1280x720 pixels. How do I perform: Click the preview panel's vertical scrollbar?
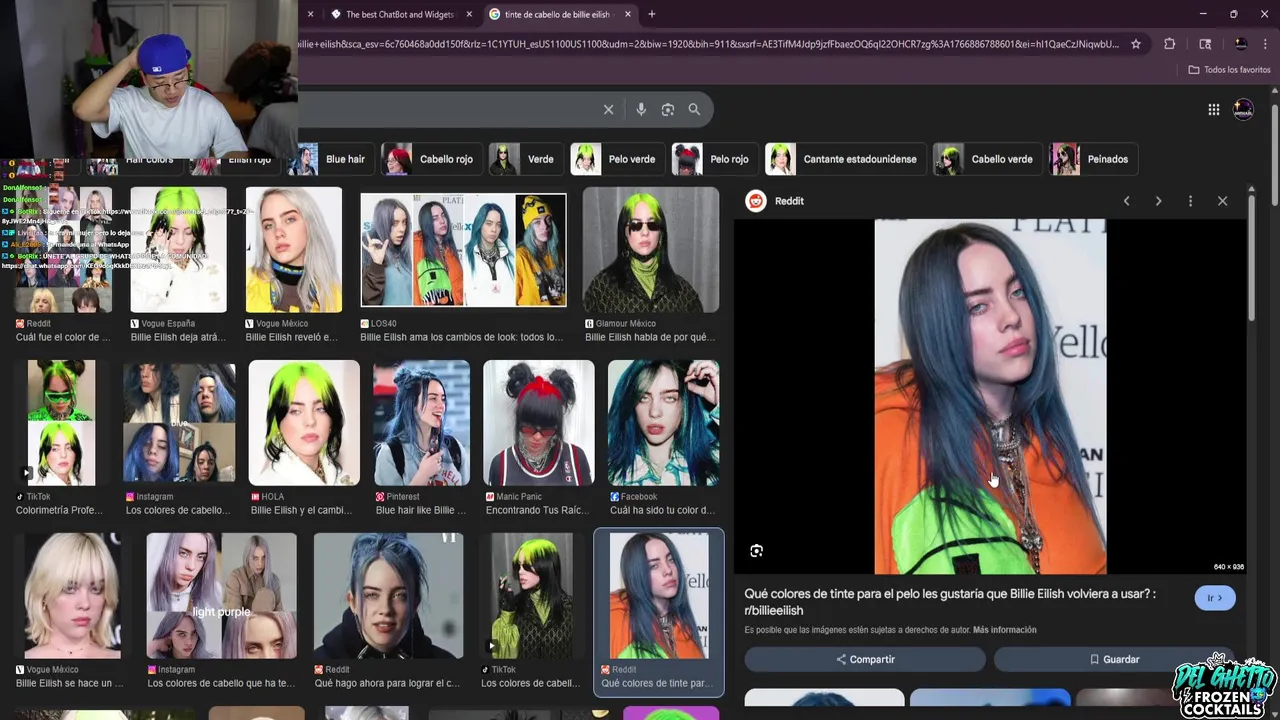(x=1251, y=258)
